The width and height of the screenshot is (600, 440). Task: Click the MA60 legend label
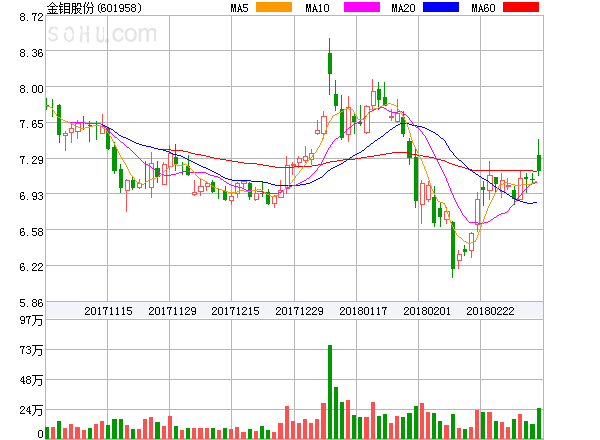pyautogui.click(x=483, y=8)
